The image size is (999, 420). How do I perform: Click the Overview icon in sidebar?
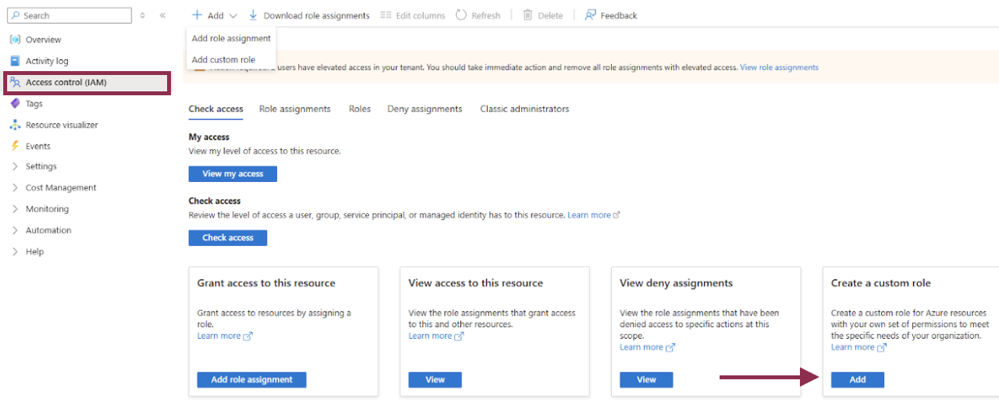15,40
